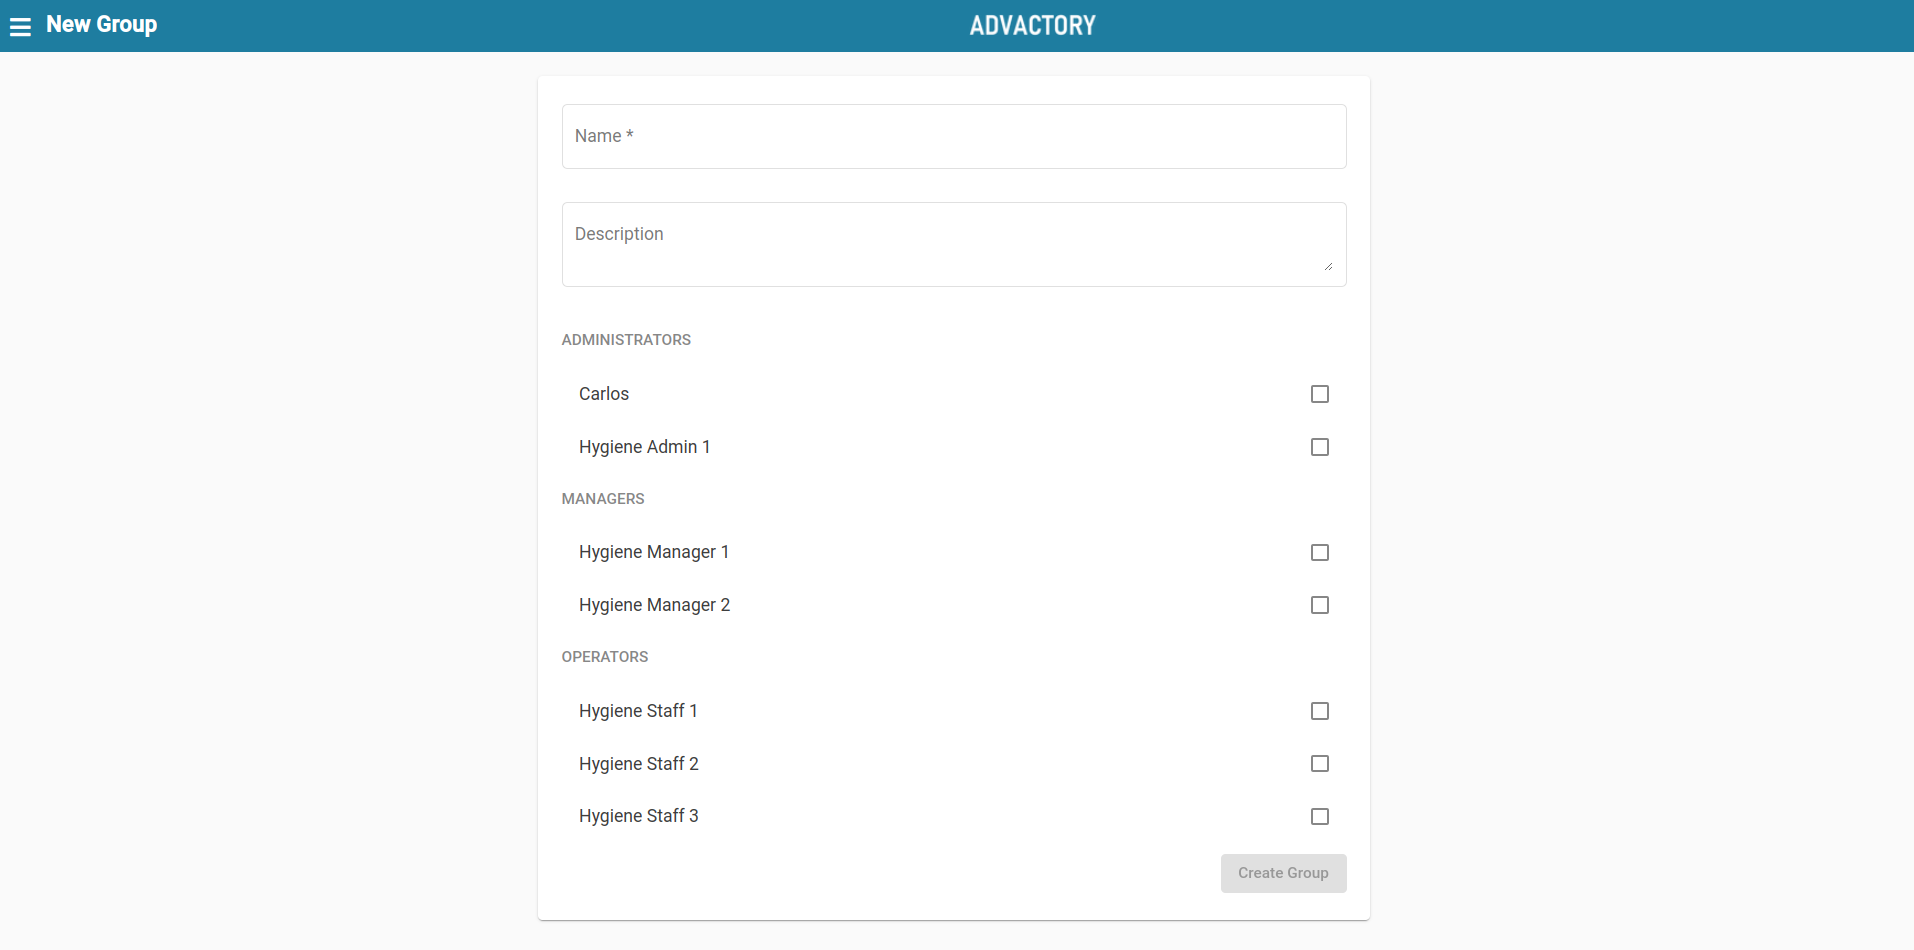Image resolution: width=1914 pixels, height=950 pixels.
Task: Click the ADMINISTRATORS section header
Action: click(626, 340)
